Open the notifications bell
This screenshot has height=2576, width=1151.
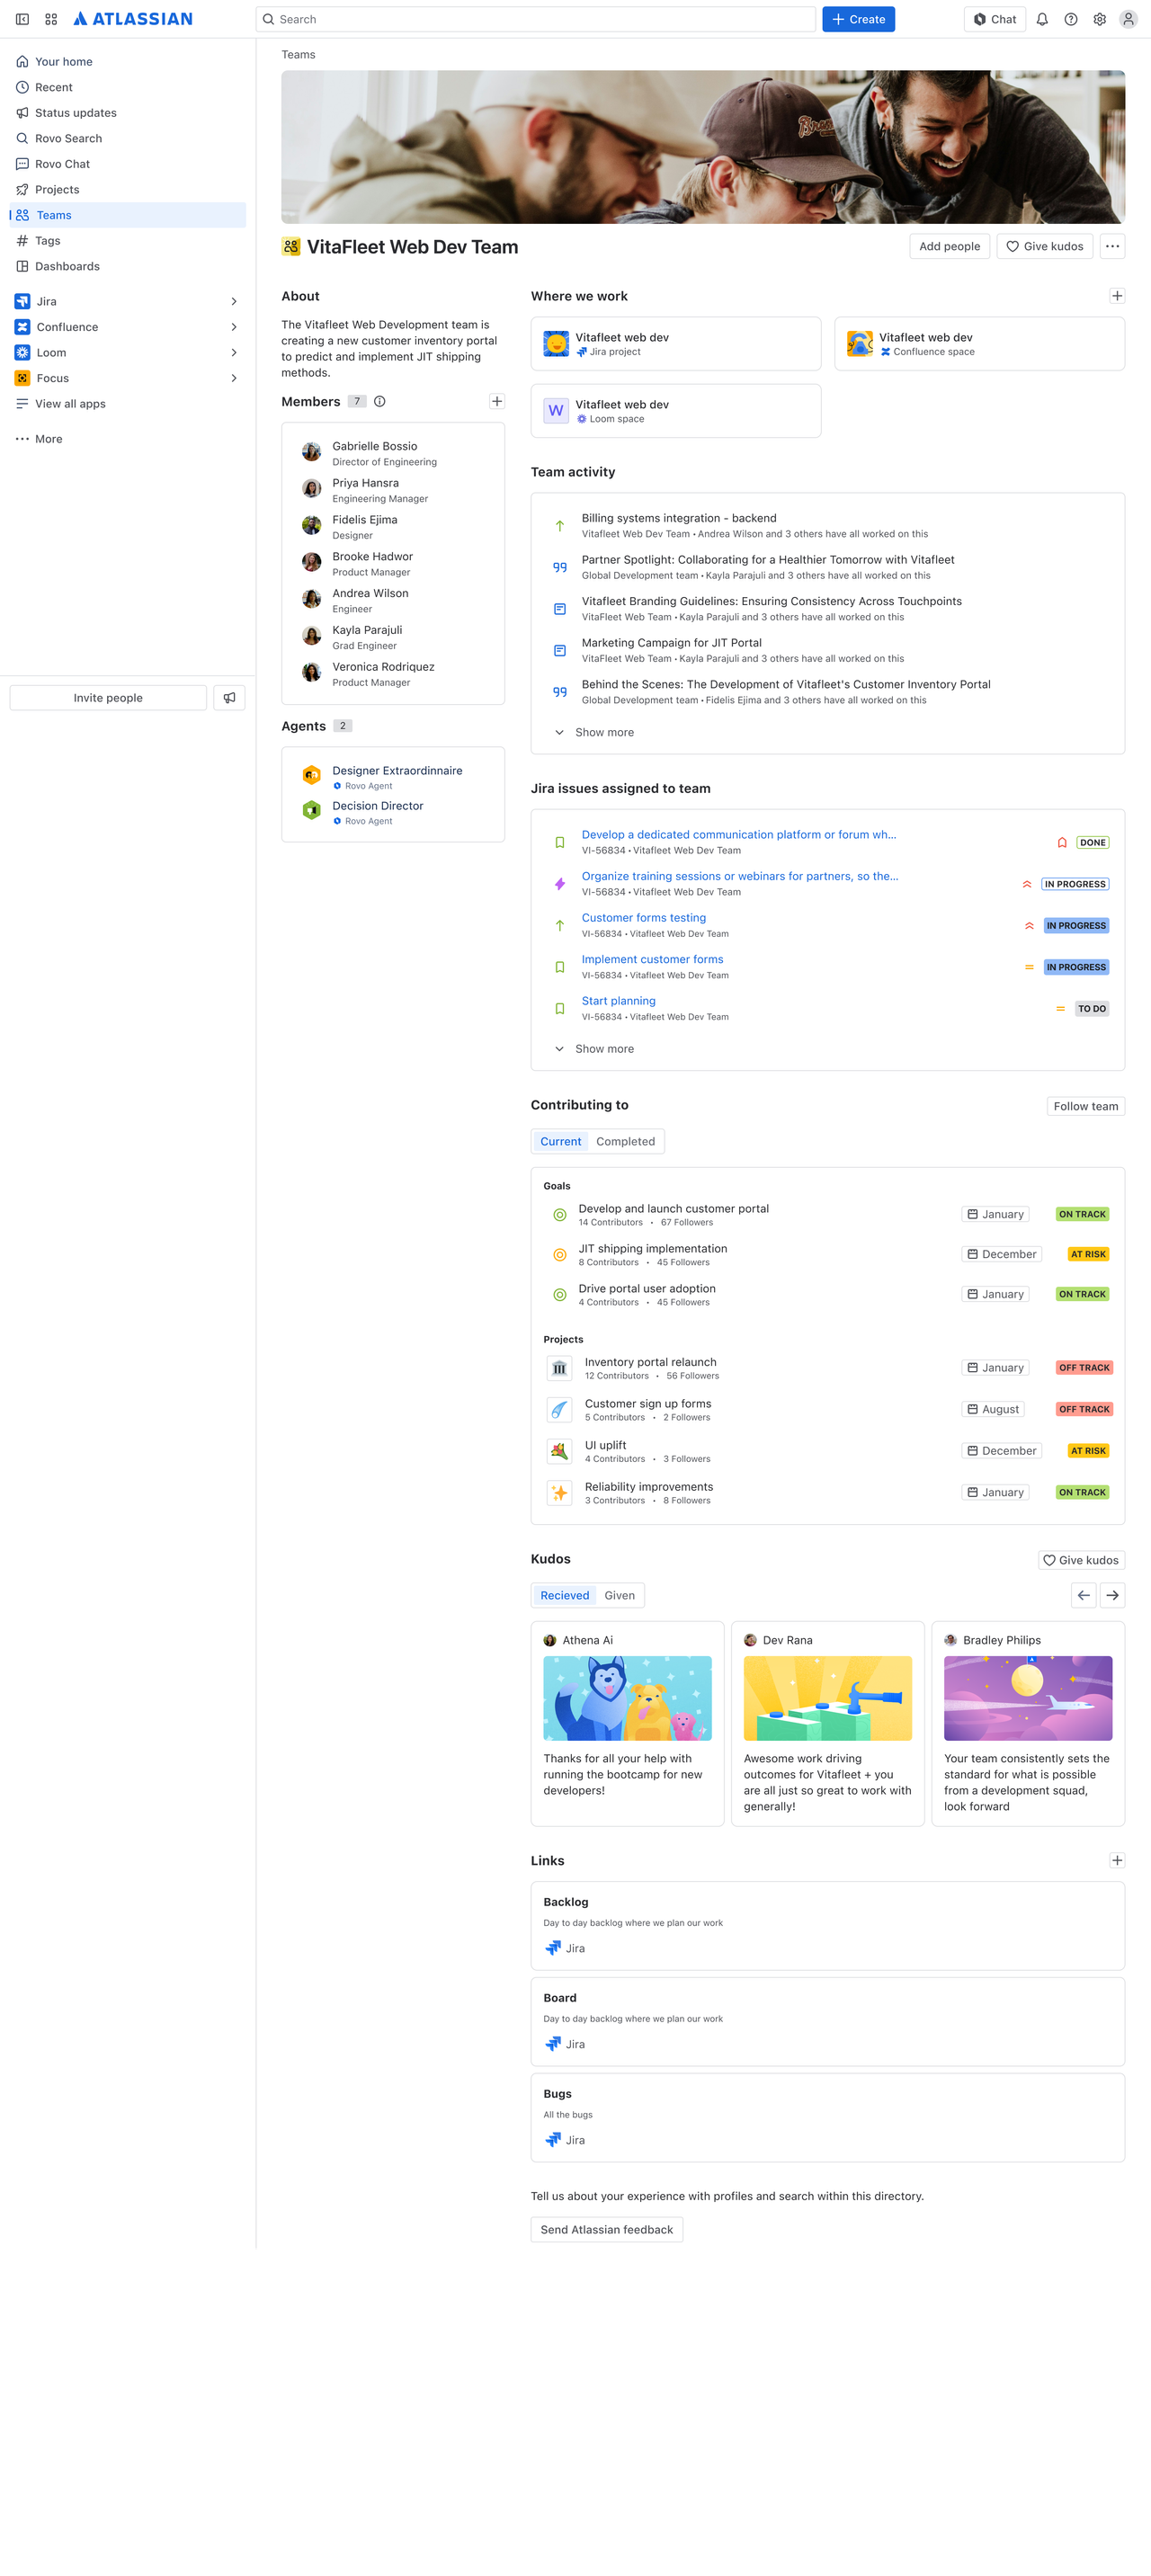(1042, 19)
